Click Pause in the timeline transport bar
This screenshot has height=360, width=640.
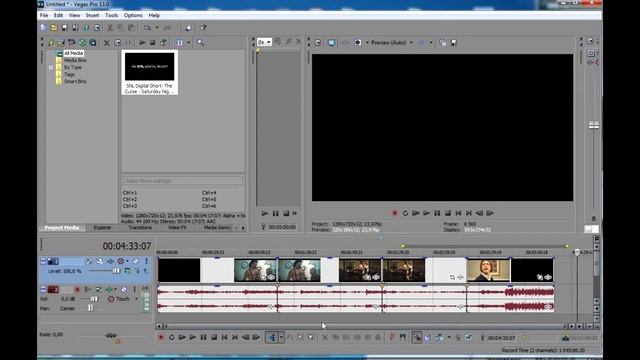tap(203, 338)
